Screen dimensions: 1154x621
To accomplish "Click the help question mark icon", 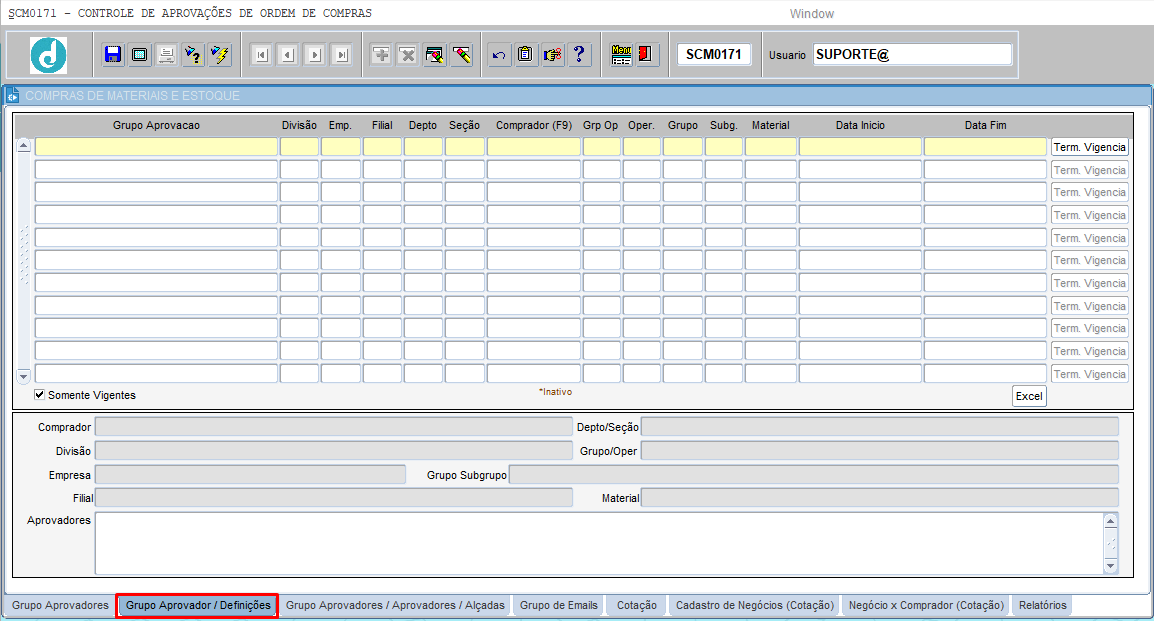I will coord(579,54).
